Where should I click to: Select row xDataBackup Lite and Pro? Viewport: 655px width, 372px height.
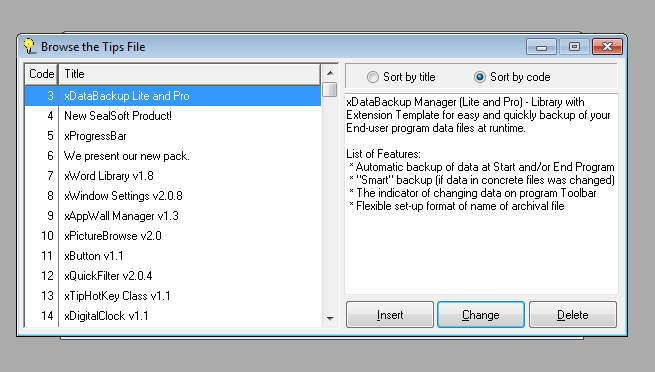tap(173, 96)
